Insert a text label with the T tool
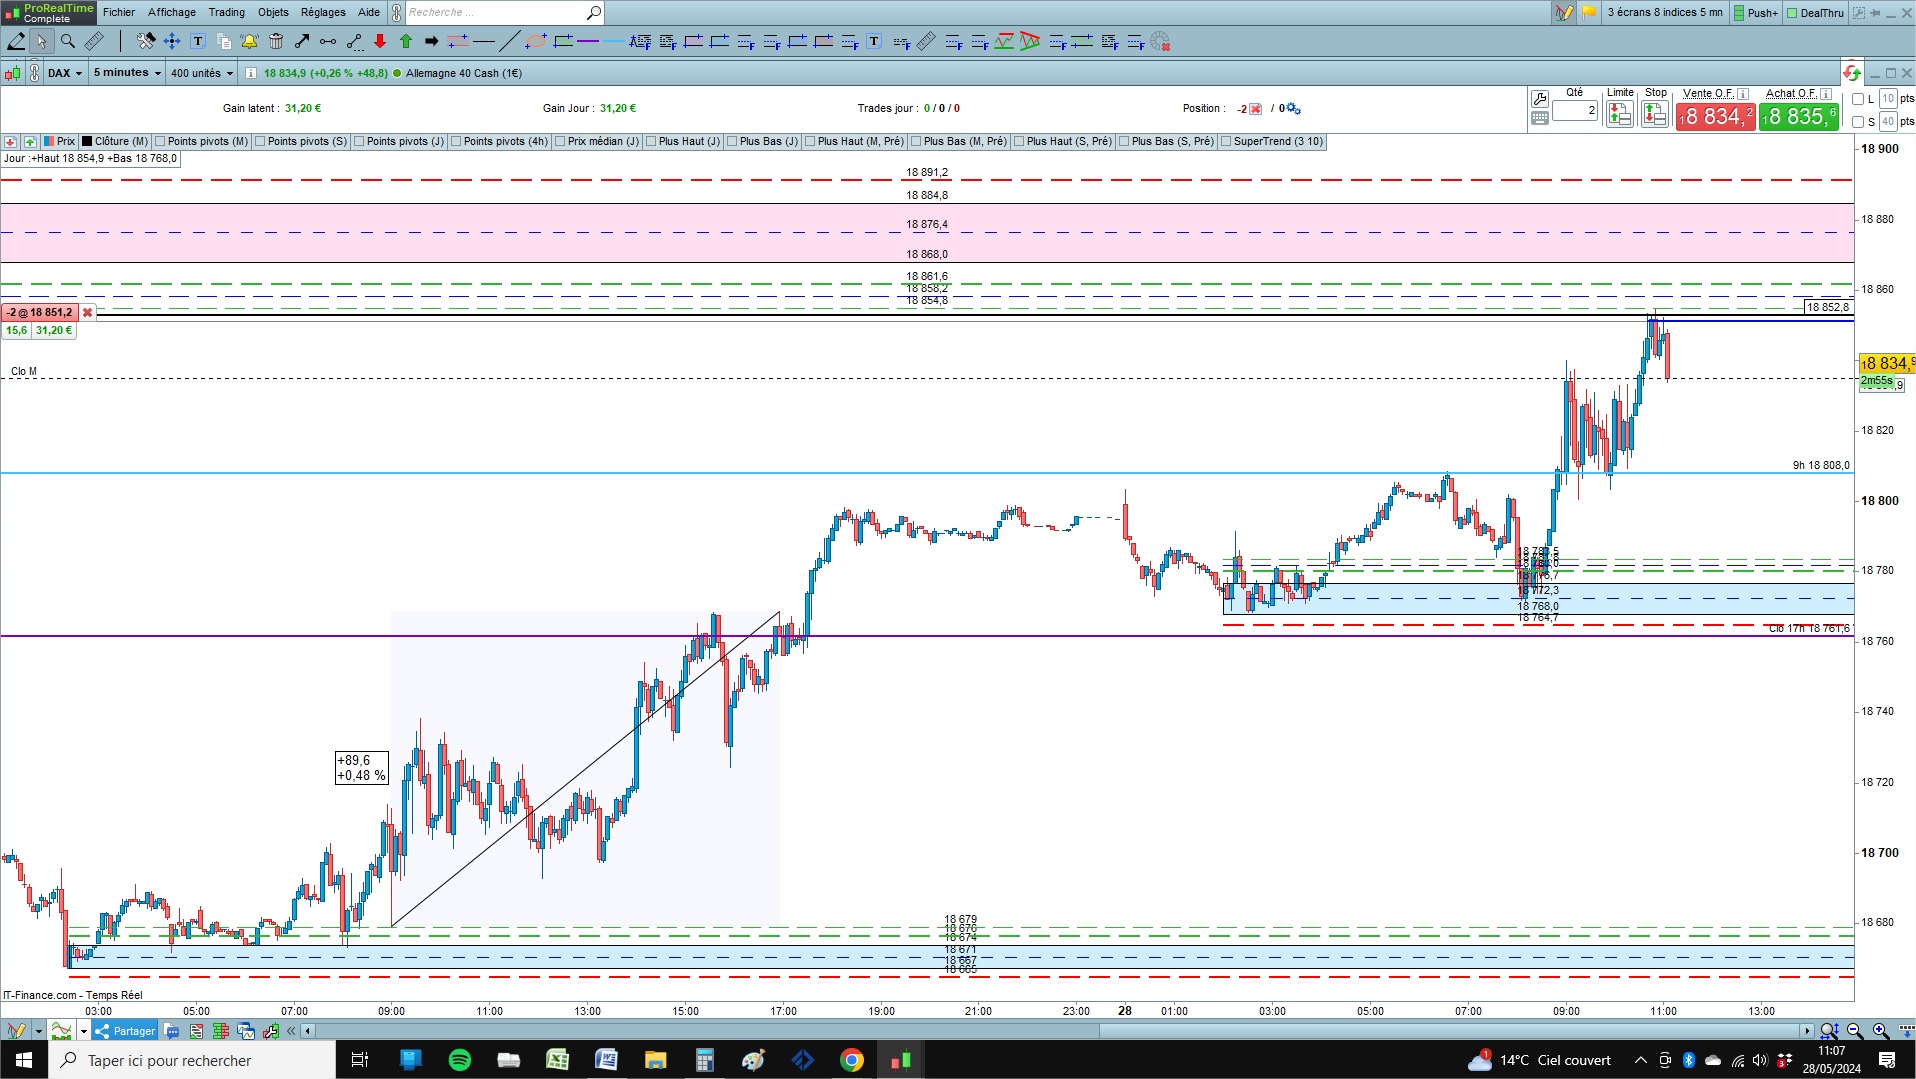This screenshot has height=1079, width=1916. click(198, 41)
